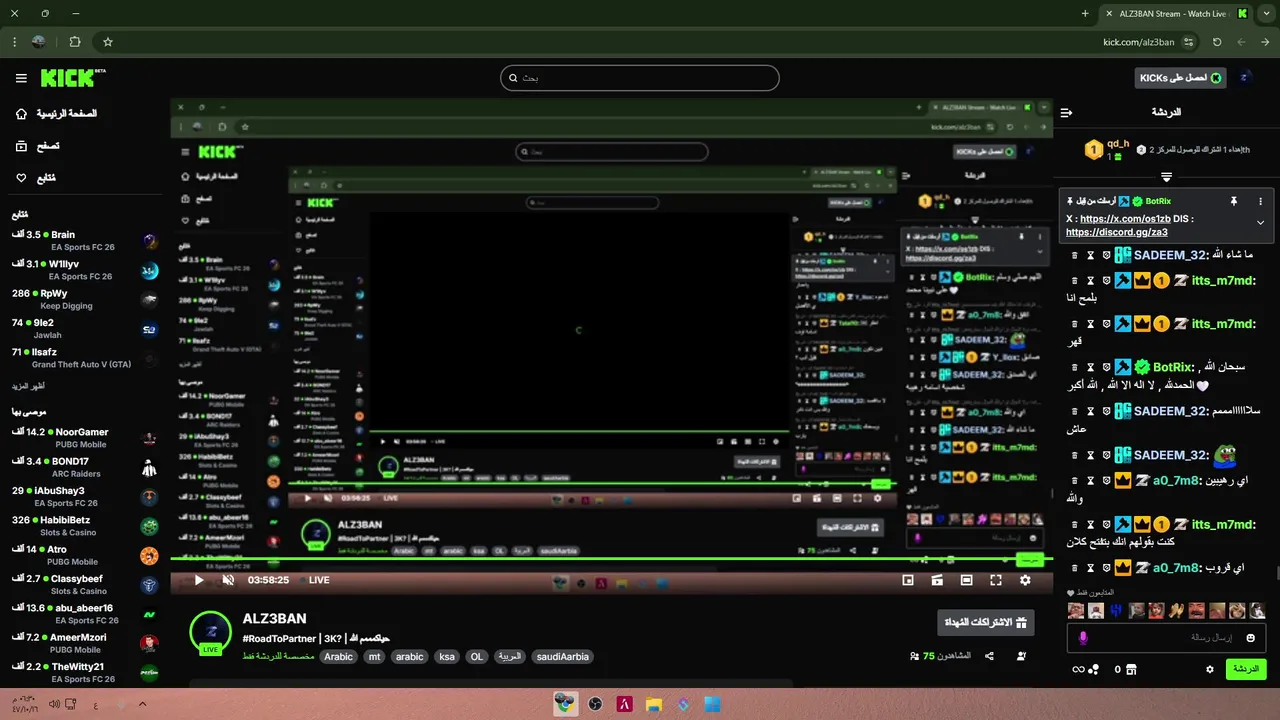This screenshot has height=720, width=1280.
Task: Select the 'Arabic' tag
Action: point(339,657)
